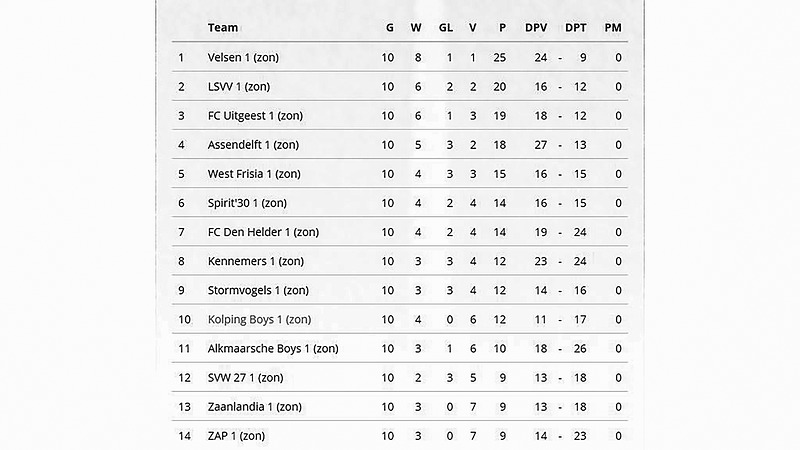Select FC Uitgeest 1 (zon) in the table
The image size is (800, 450).
point(255,116)
